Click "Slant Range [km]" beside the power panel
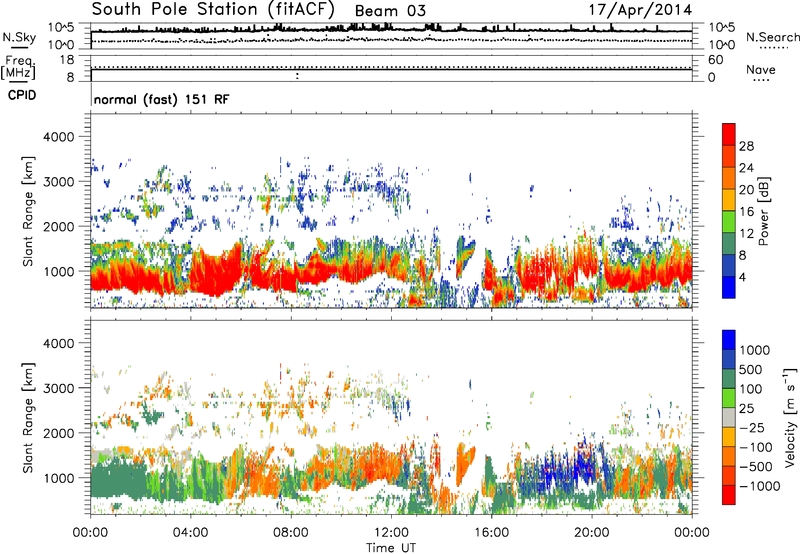The height and width of the screenshot is (554, 800). pos(28,211)
